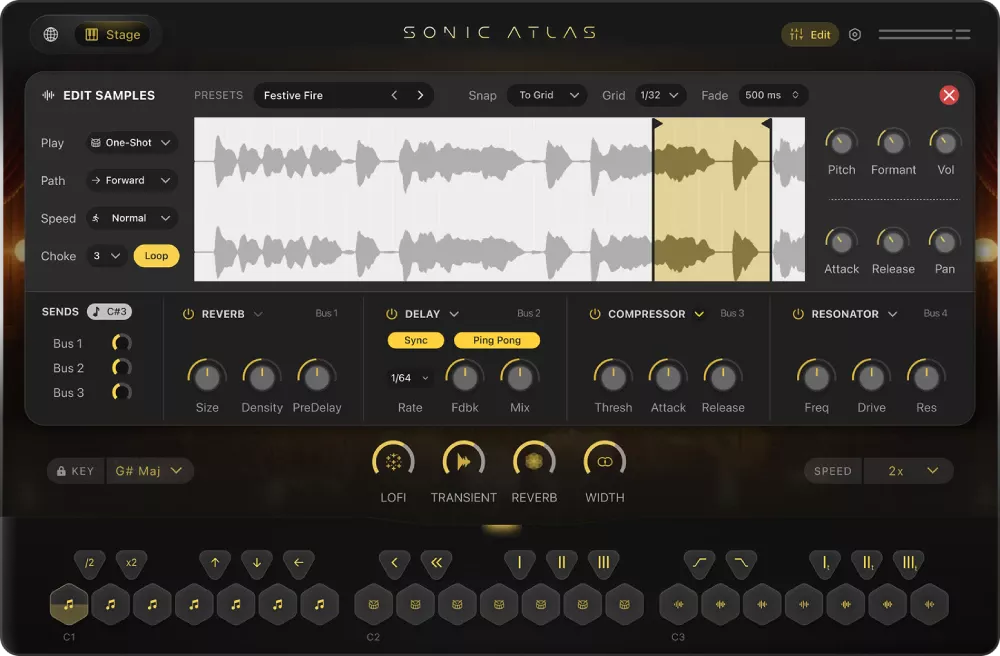Toggle the Loop button next to Choke
The width and height of the screenshot is (1000, 656).
156,256
